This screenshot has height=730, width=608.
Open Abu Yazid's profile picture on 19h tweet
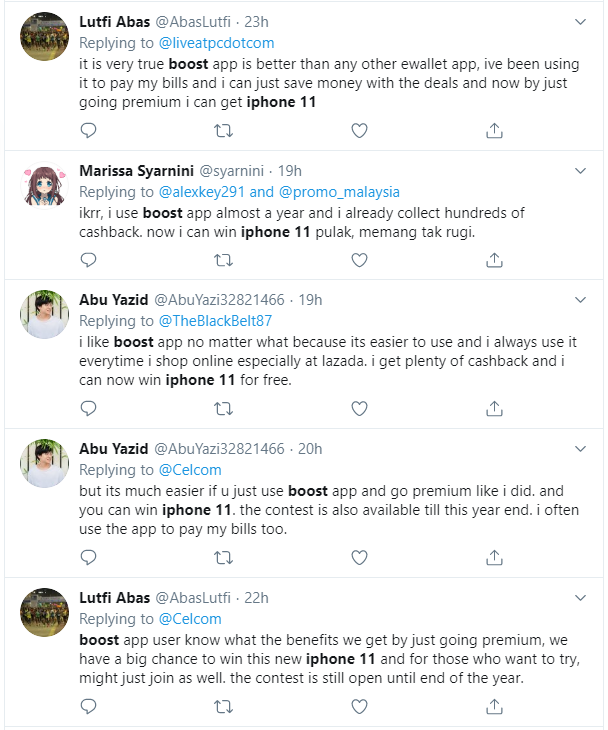(44, 317)
